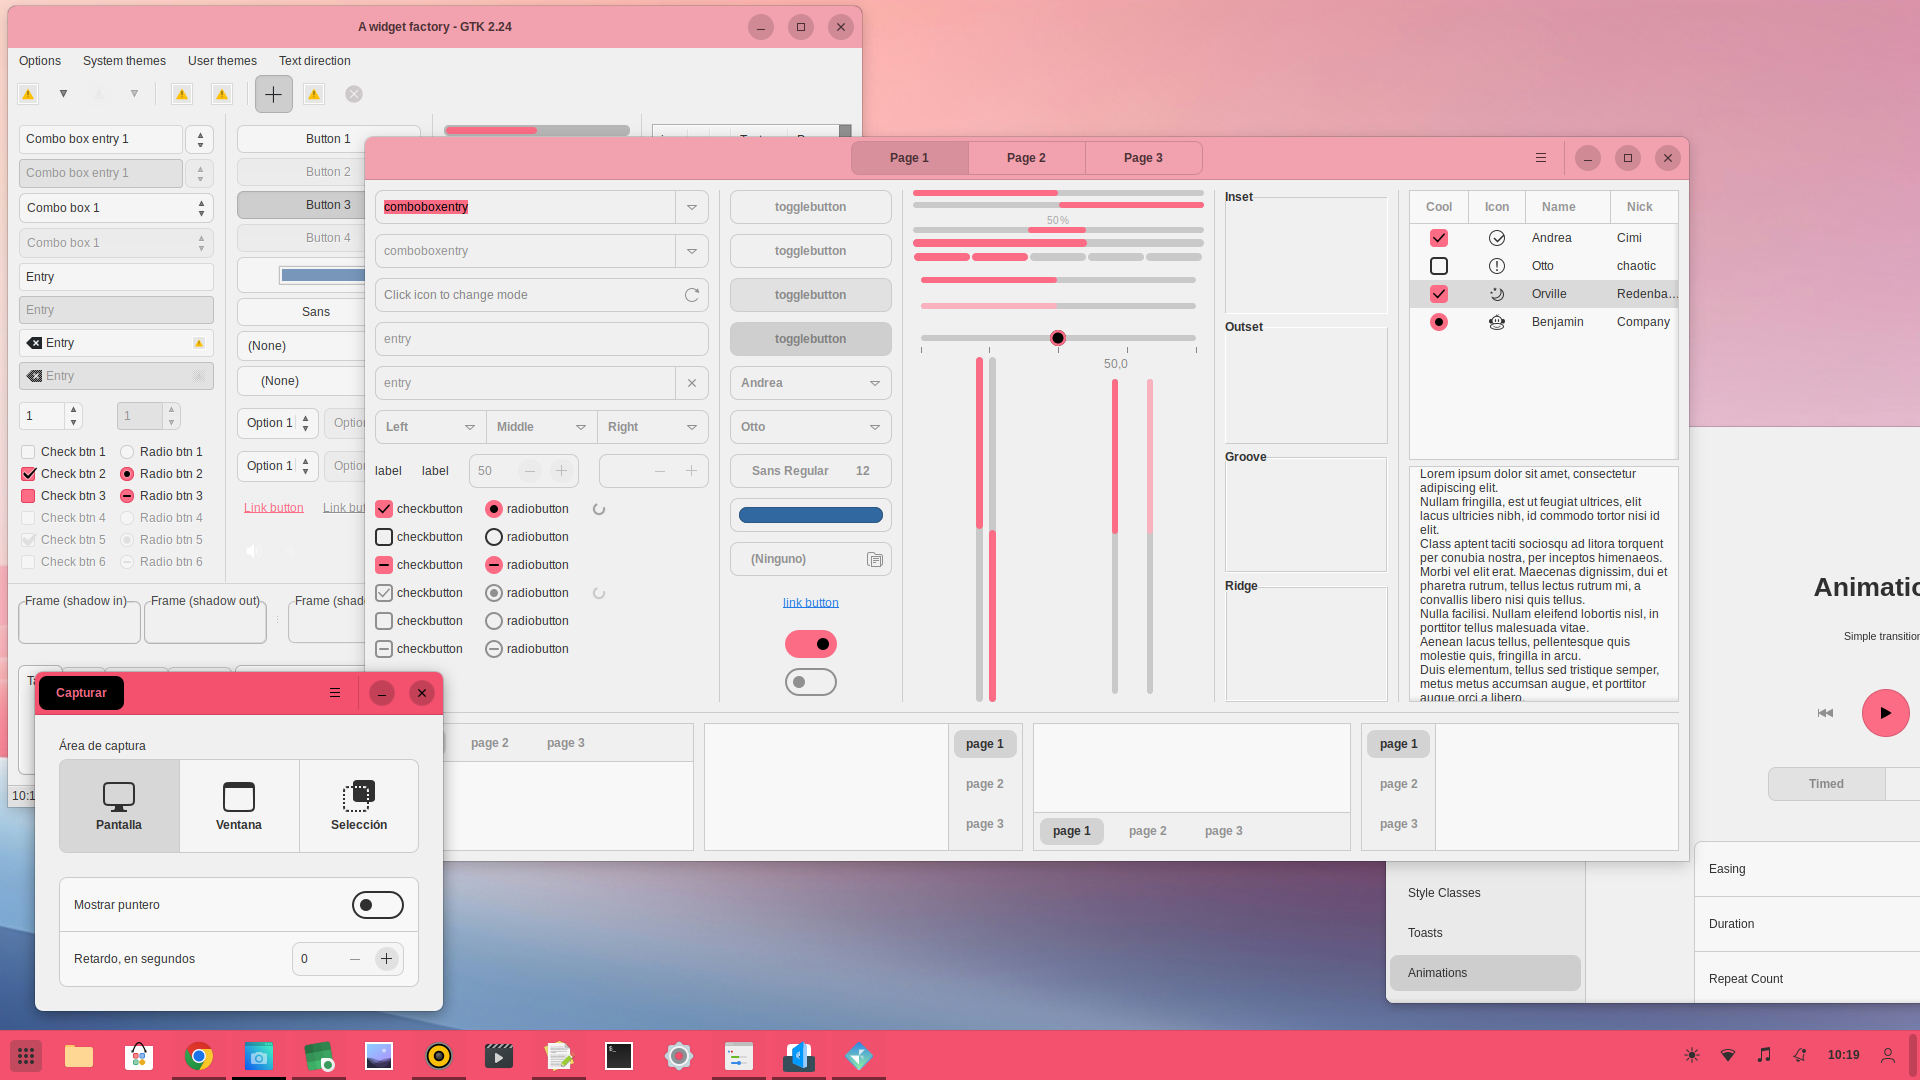Launch the Files folder icon in taskbar
Screen dimensions: 1920x1080
point(79,1055)
